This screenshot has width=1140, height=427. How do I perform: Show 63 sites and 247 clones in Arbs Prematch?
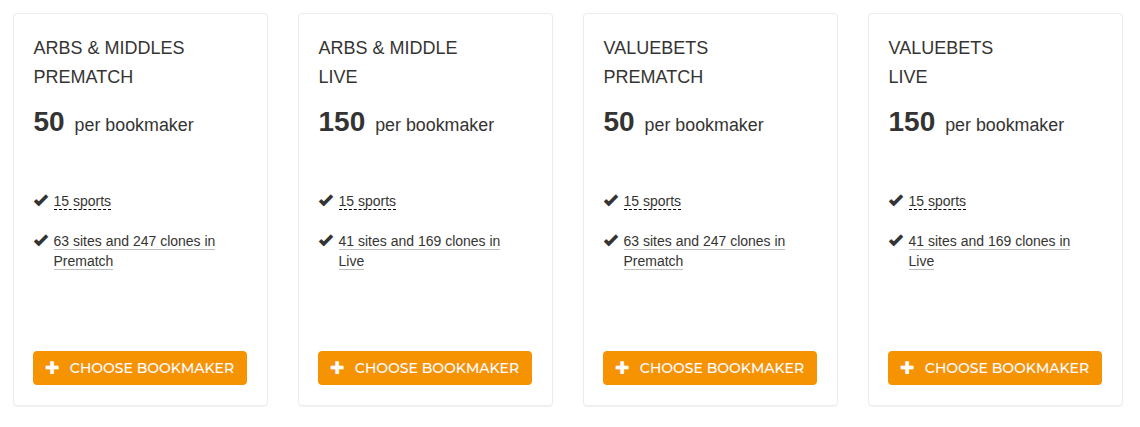pos(134,241)
